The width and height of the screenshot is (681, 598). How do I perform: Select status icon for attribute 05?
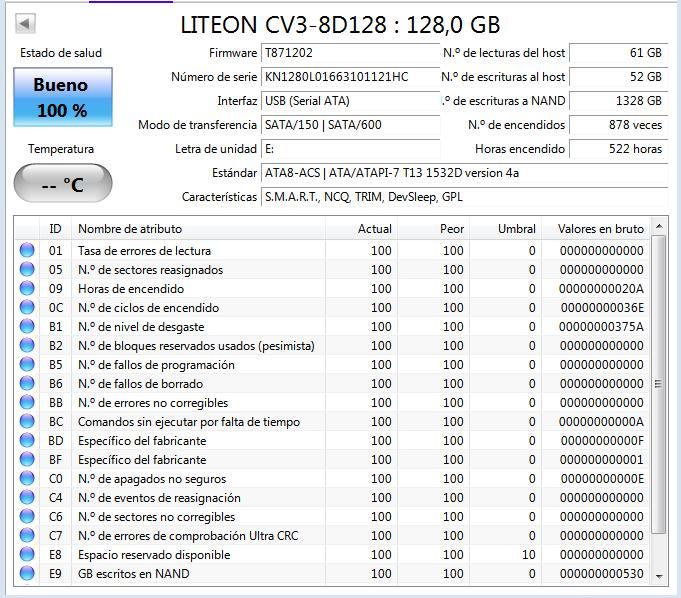[27, 270]
